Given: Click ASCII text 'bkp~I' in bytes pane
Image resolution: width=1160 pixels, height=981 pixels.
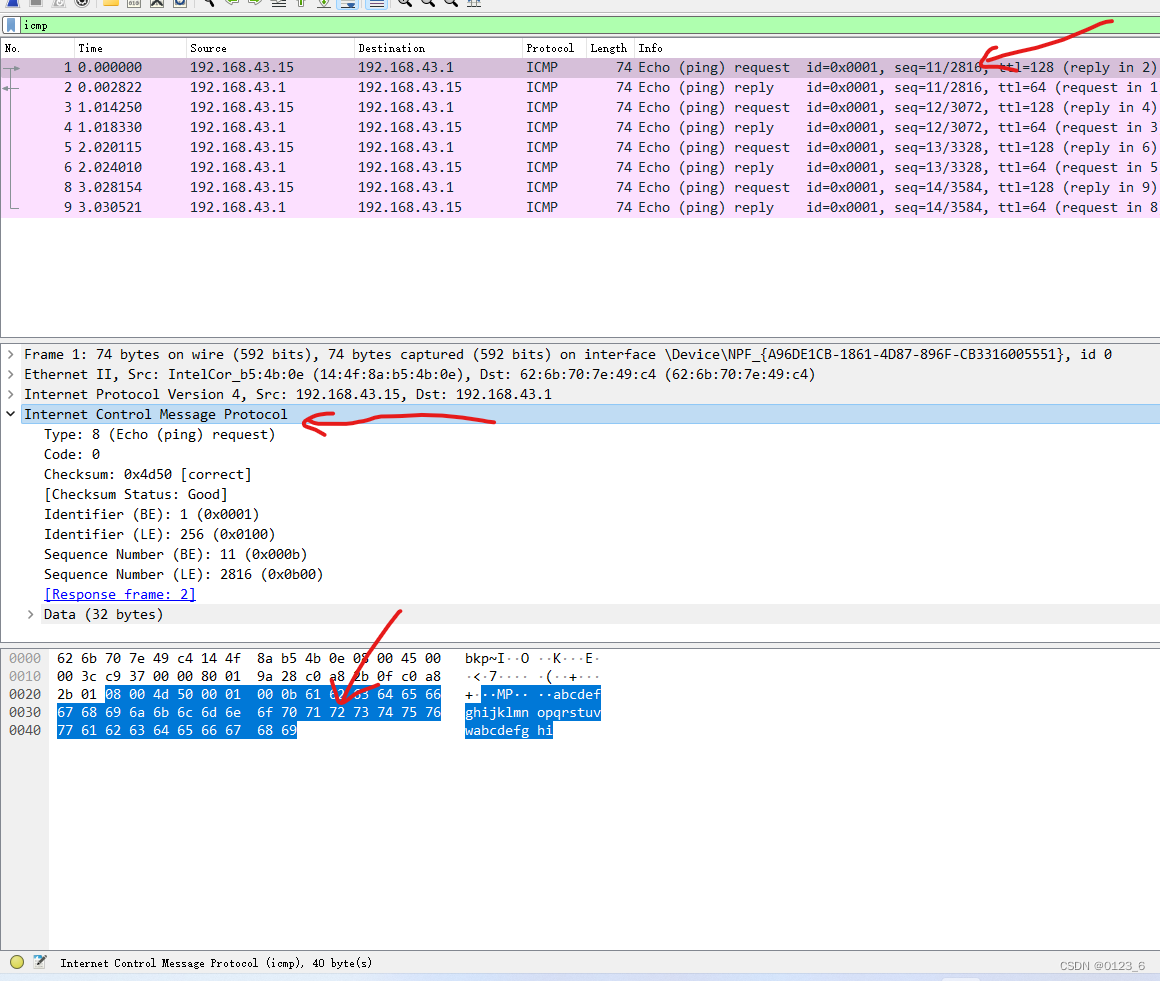Looking at the screenshot, I should coord(485,658).
